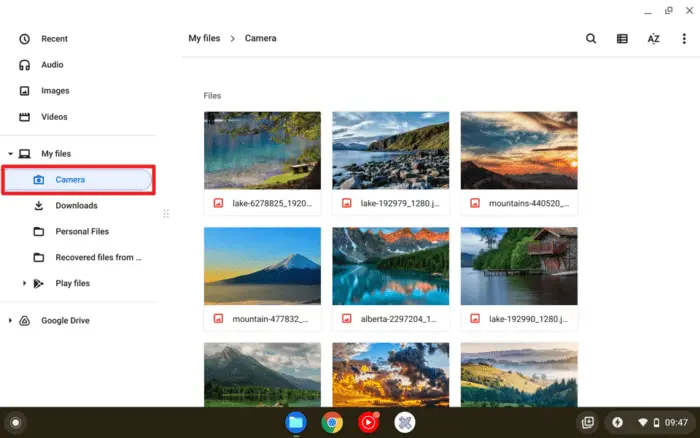700x438 pixels.
Task: Click file name mountain-477832_...
Action: [x=270, y=319]
